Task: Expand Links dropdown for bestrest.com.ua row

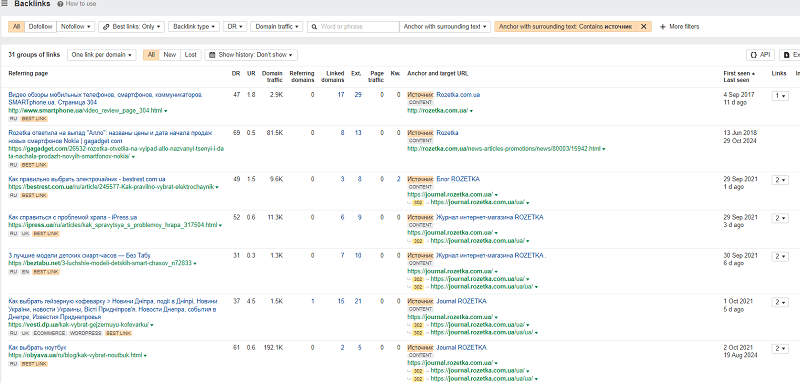Action: point(780,180)
